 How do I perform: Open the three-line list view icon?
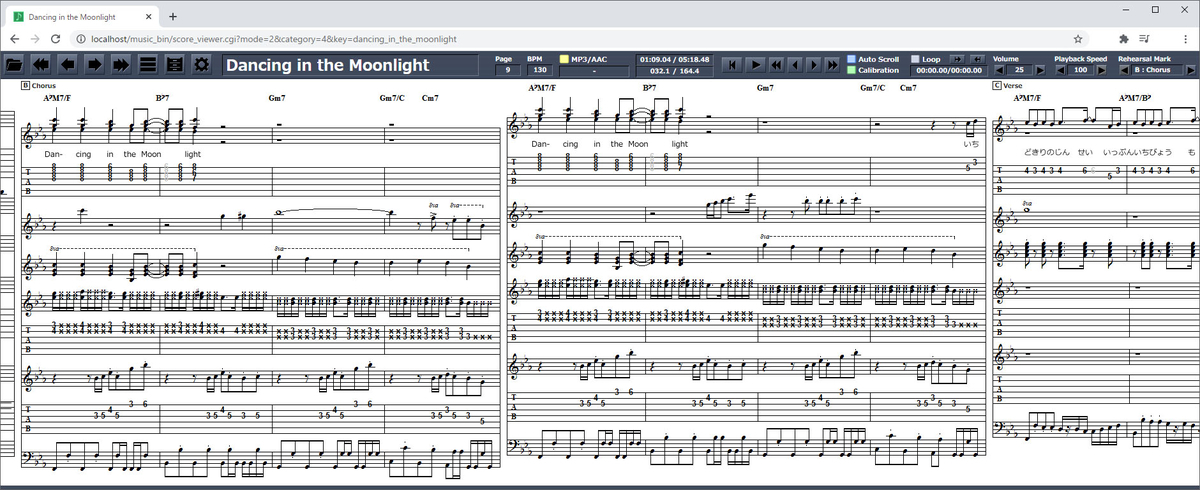148,64
